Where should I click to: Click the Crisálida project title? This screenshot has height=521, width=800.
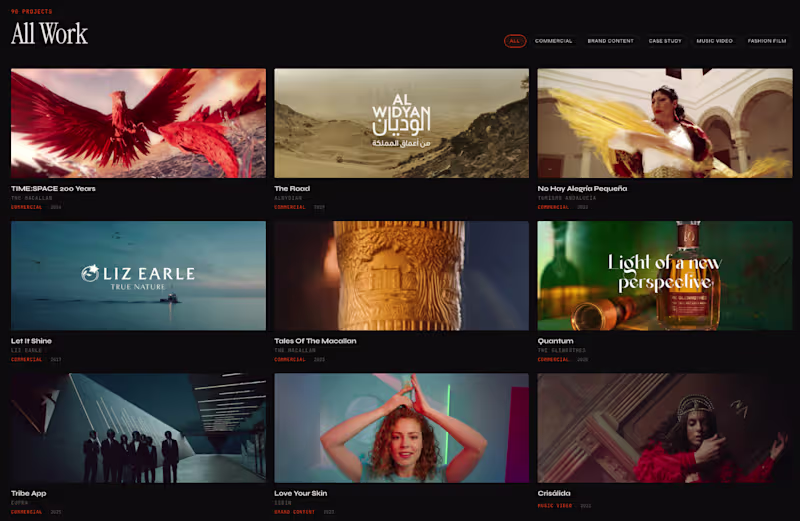pos(554,493)
